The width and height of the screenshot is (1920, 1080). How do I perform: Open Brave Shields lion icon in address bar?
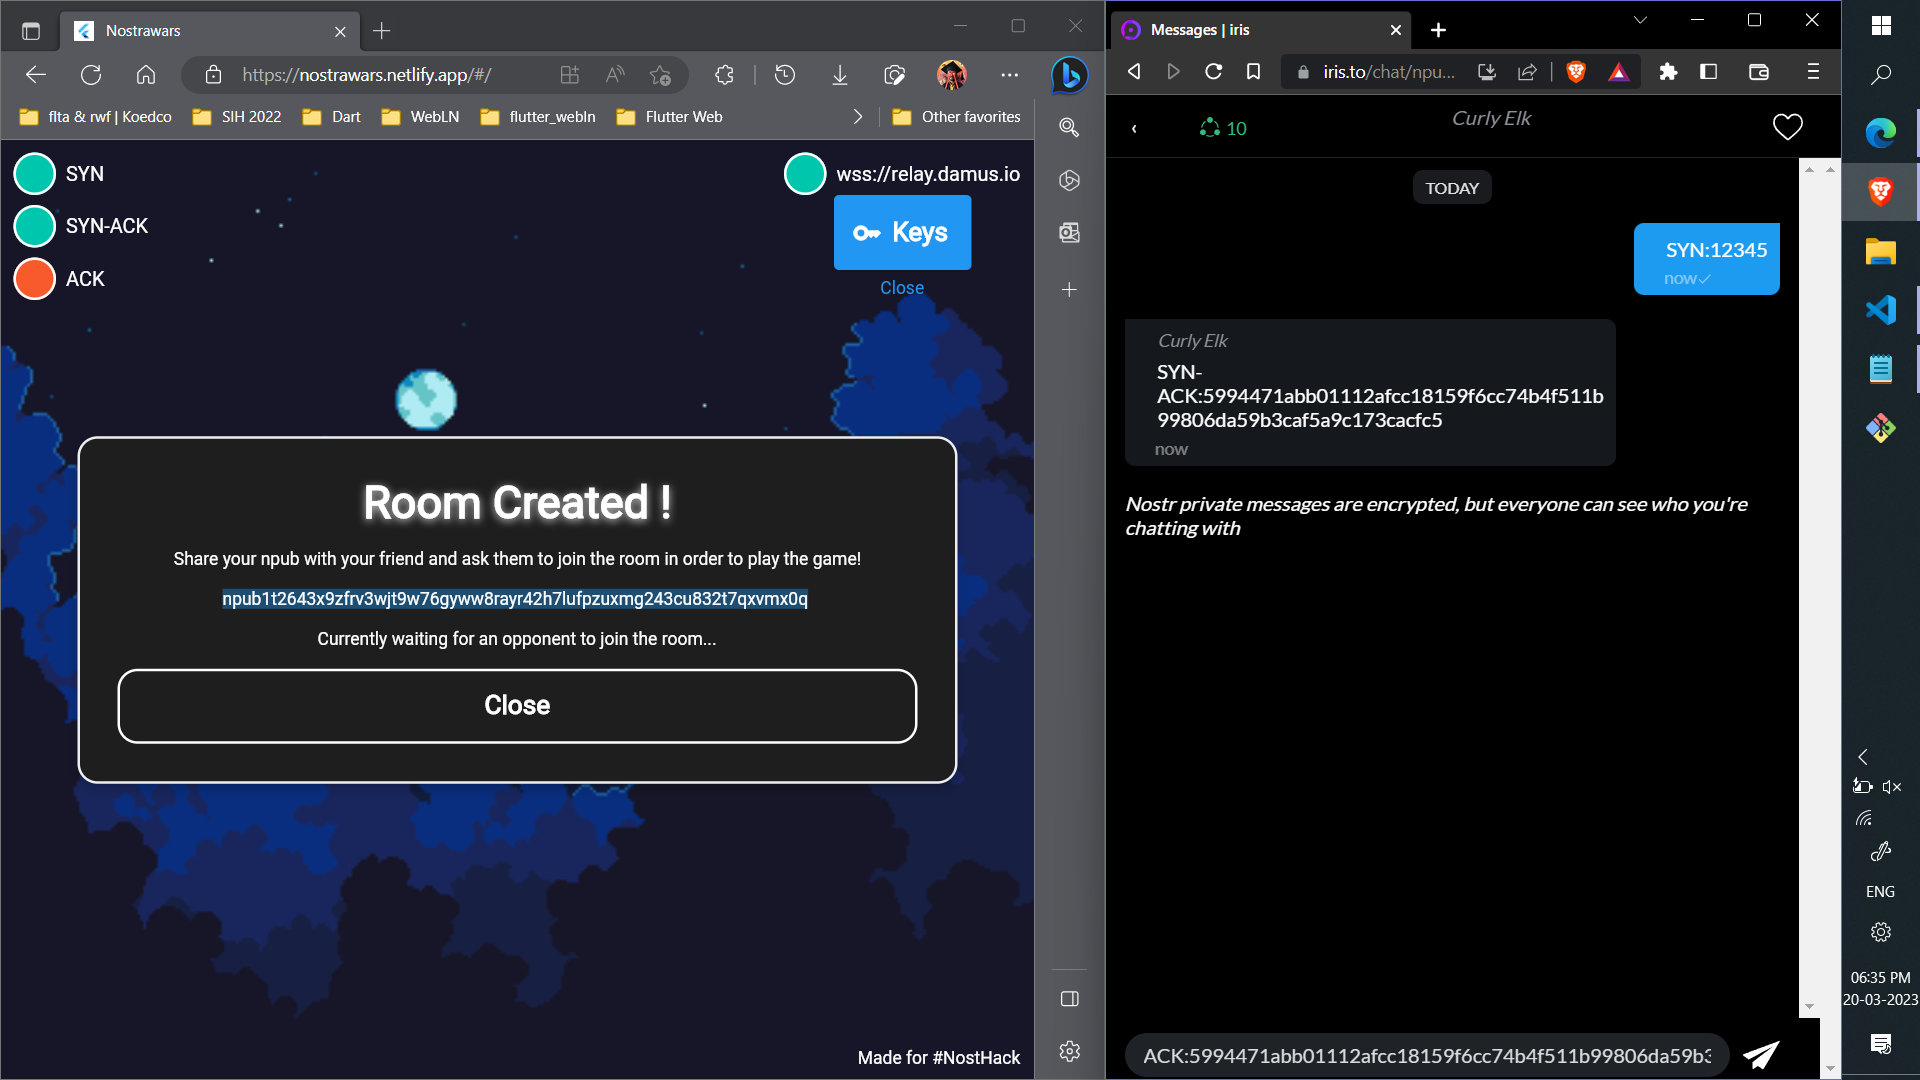[x=1576, y=72]
